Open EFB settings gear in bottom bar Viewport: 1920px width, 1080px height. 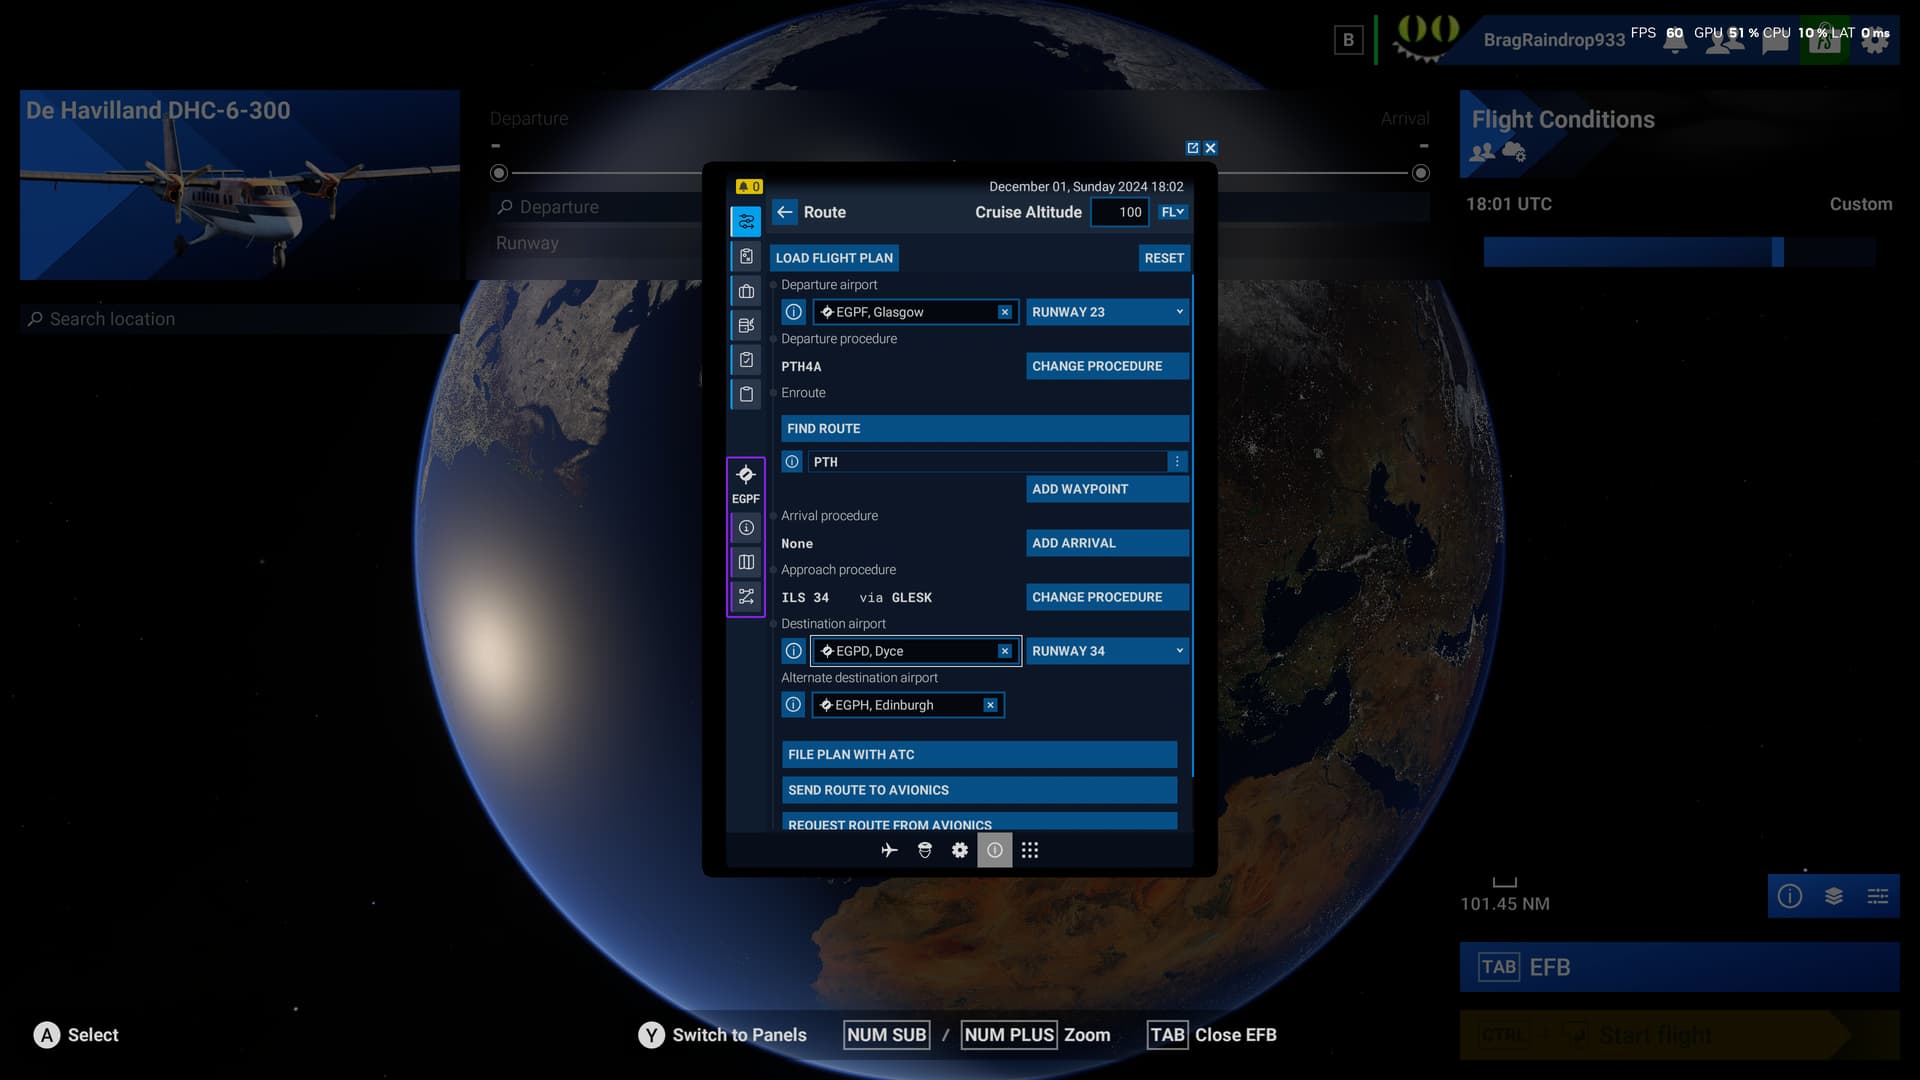[960, 850]
